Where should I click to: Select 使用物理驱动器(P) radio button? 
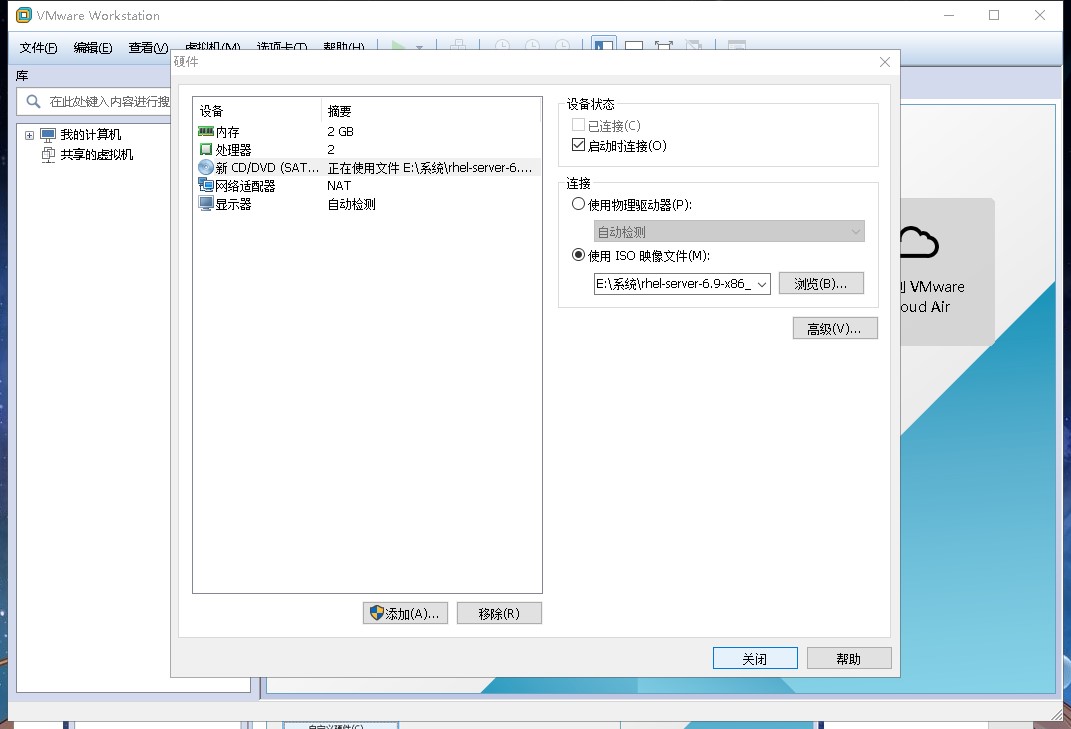point(578,204)
